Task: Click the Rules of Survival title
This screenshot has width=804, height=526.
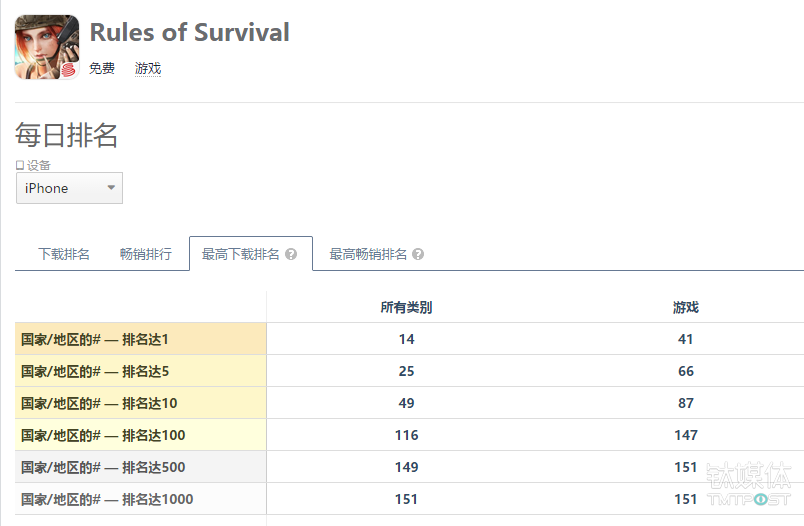Action: point(190,32)
